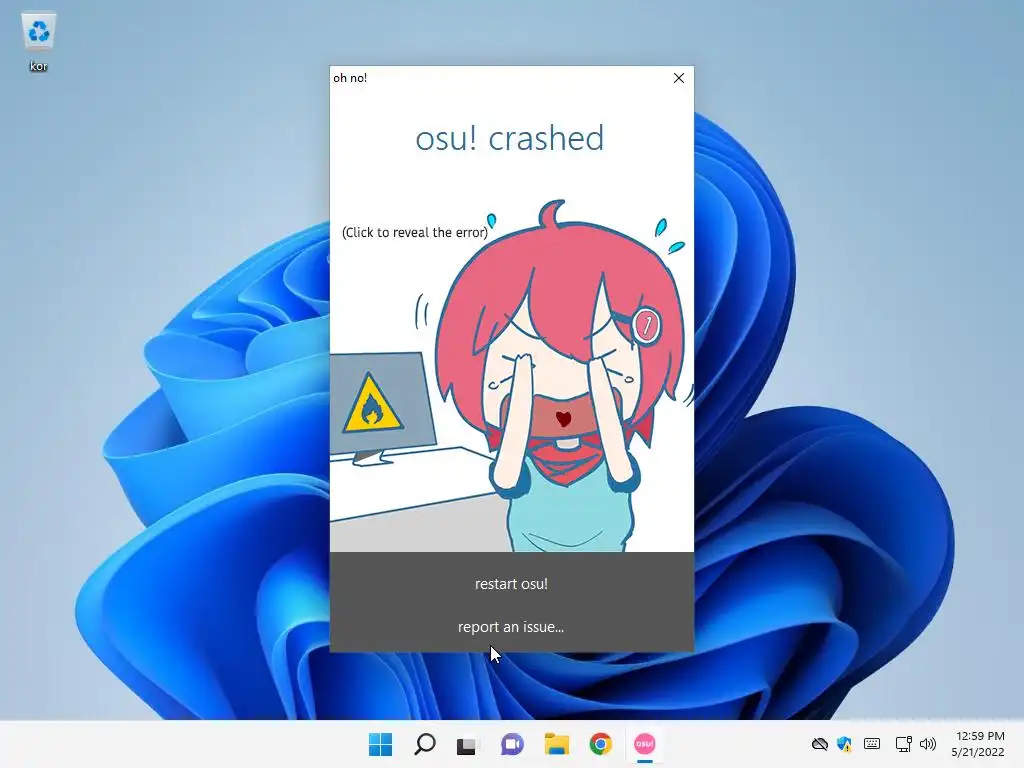This screenshot has height=768, width=1024.
Task: Open taskbar Search magnifier
Action: (424, 744)
